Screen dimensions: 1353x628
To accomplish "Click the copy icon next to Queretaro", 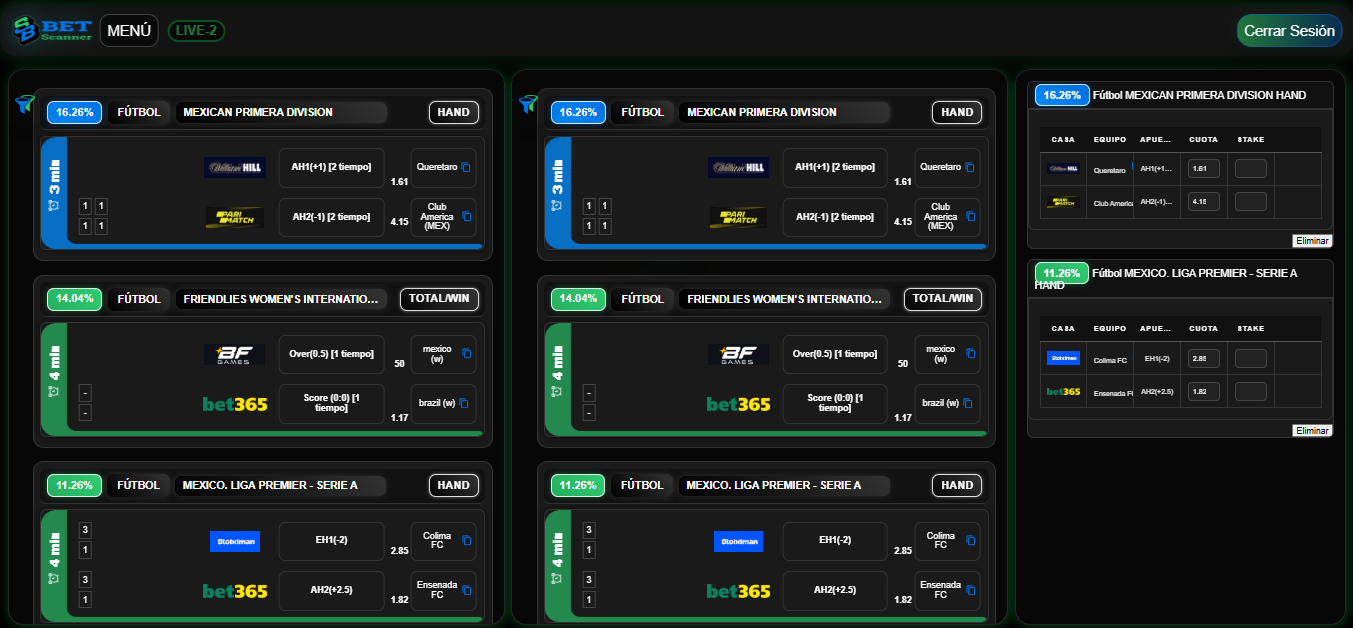I will point(466,168).
